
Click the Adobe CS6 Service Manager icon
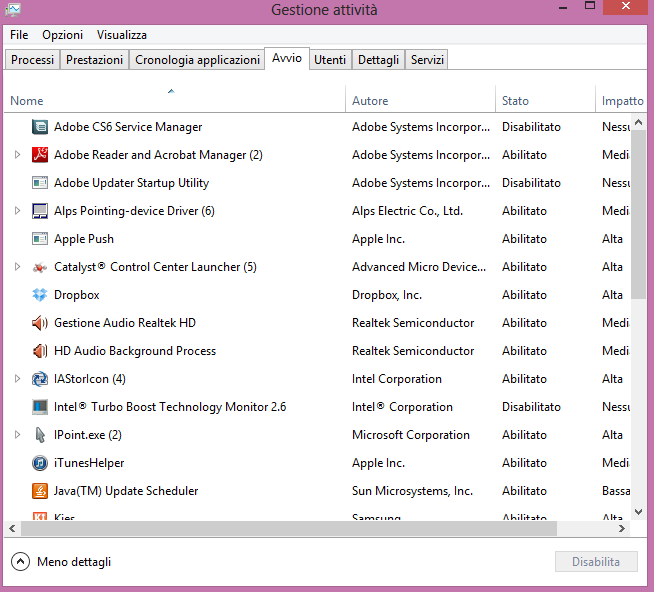click(40, 127)
